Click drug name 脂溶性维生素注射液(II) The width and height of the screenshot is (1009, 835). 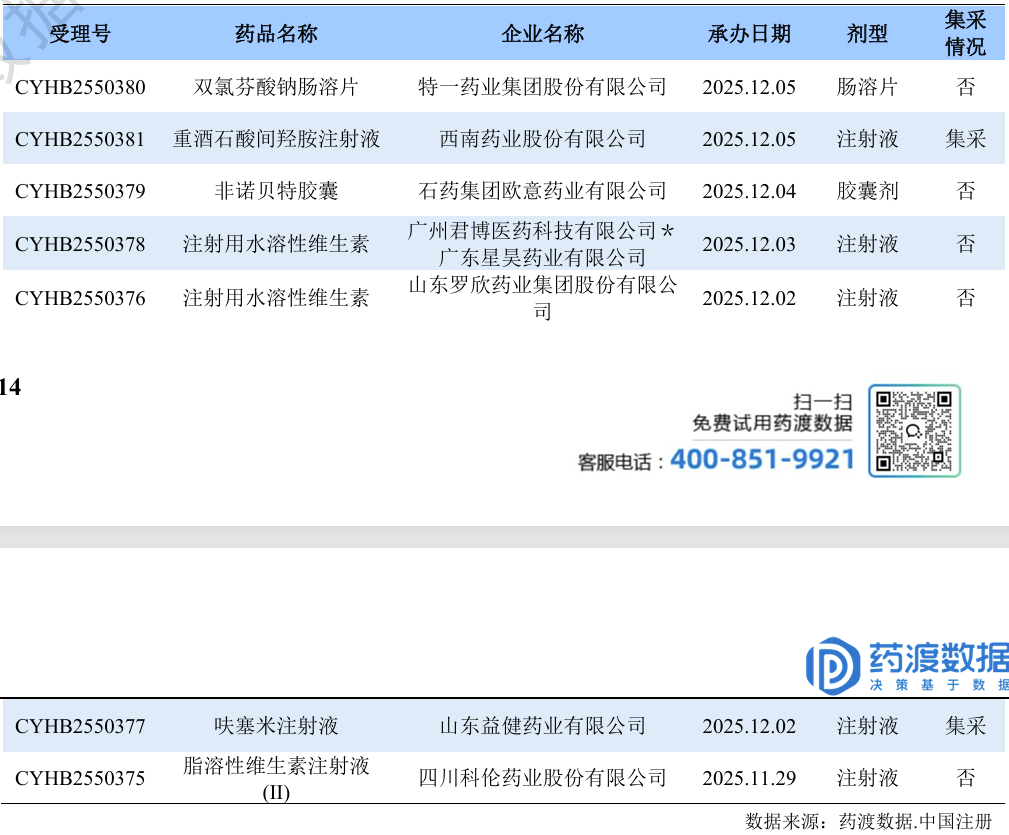click(x=276, y=778)
